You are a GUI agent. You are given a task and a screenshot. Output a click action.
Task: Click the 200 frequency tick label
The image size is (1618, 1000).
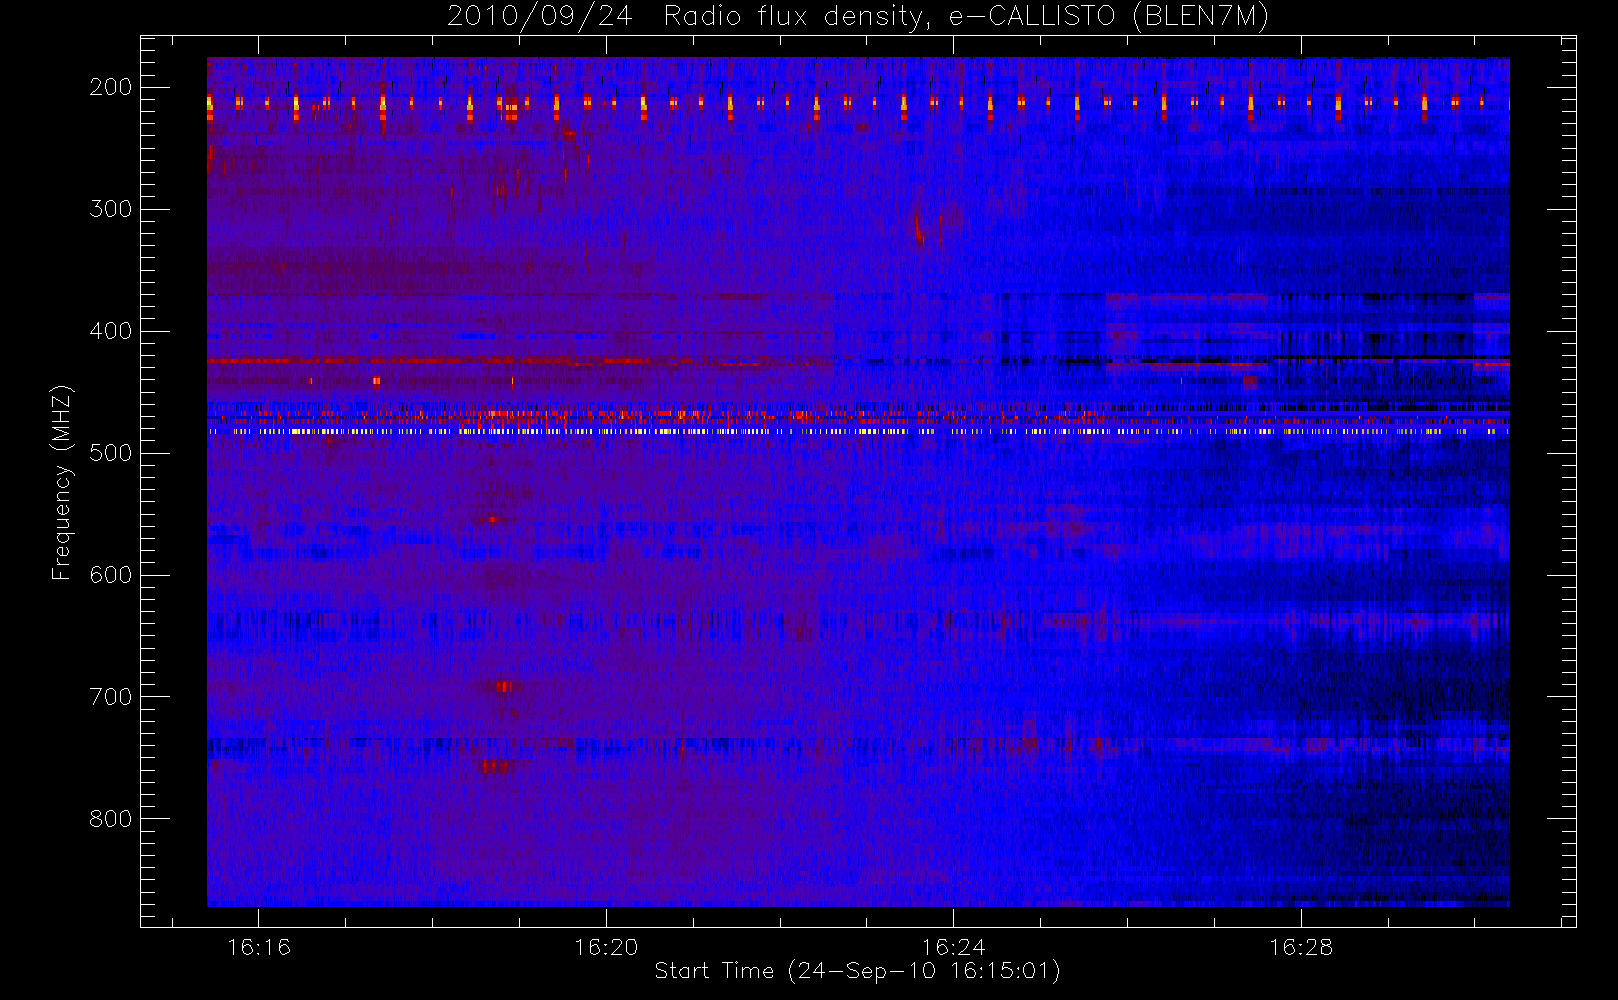pyautogui.click(x=110, y=87)
